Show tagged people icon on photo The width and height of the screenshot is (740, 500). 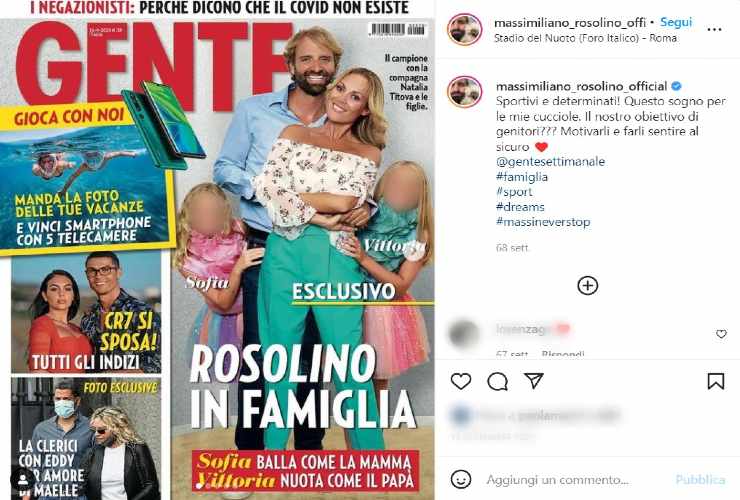point(22,480)
